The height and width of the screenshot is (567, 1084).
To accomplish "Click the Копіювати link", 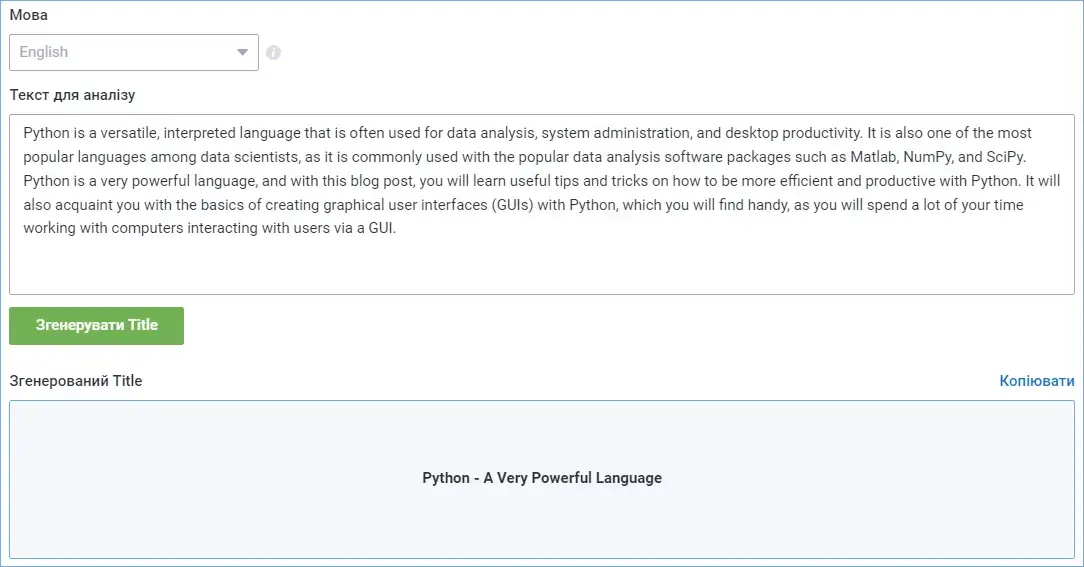I will point(1036,381).
